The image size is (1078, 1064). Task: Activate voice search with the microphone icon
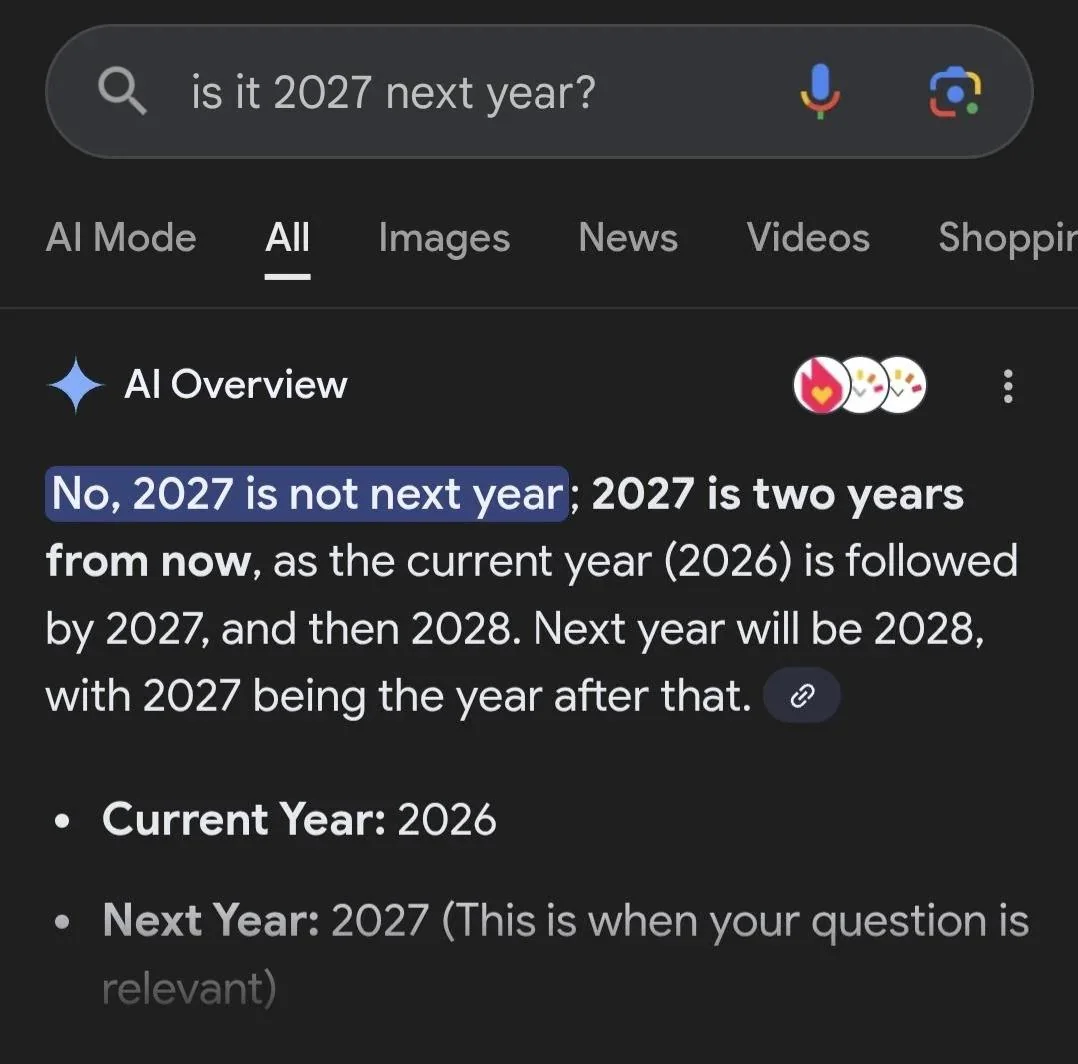click(x=821, y=91)
